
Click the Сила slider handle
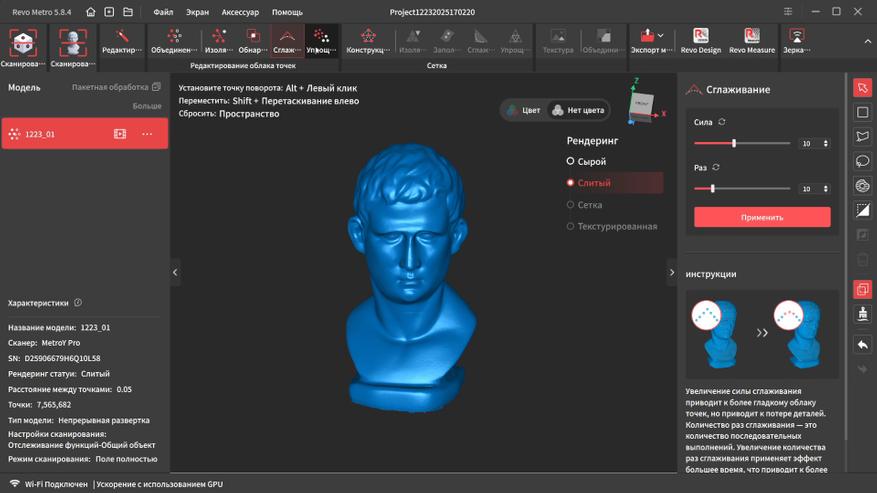[734, 143]
